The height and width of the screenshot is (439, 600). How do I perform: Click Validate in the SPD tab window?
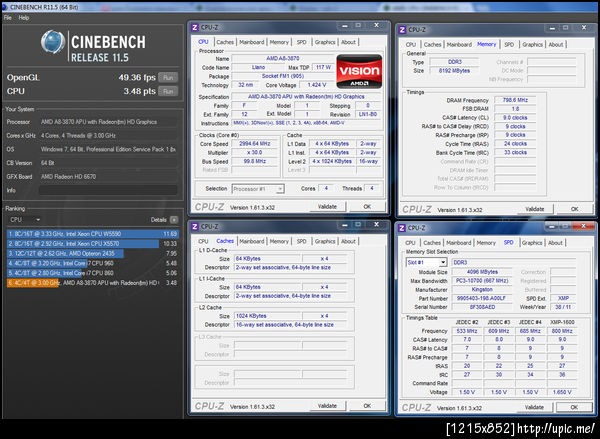click(534, 407)
